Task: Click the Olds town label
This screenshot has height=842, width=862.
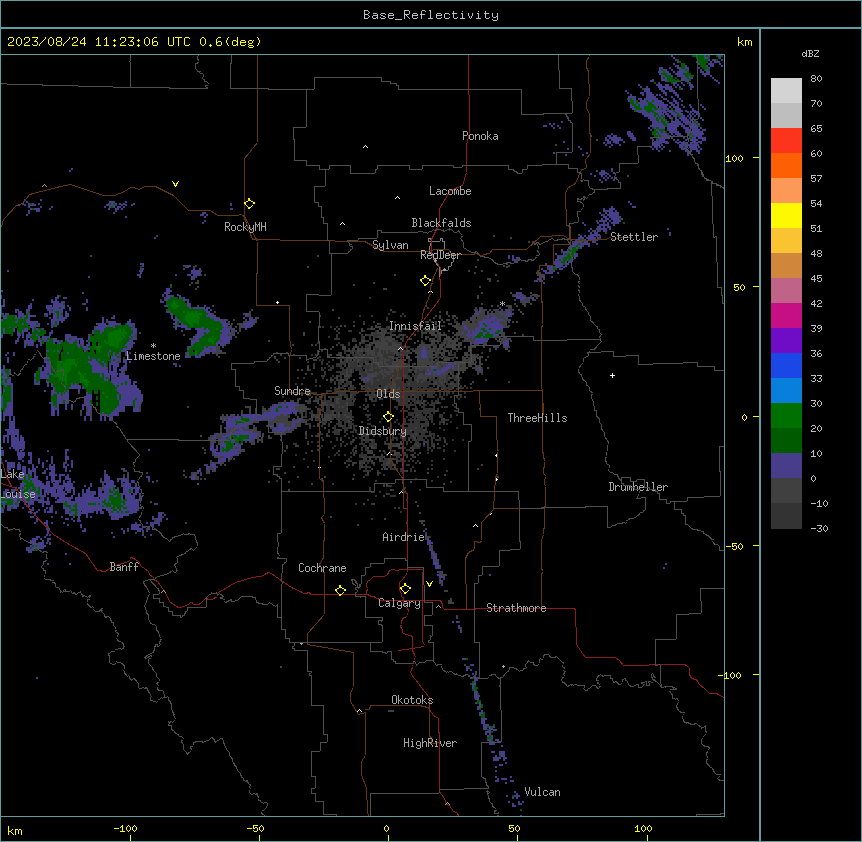Action: coord(388,394)
